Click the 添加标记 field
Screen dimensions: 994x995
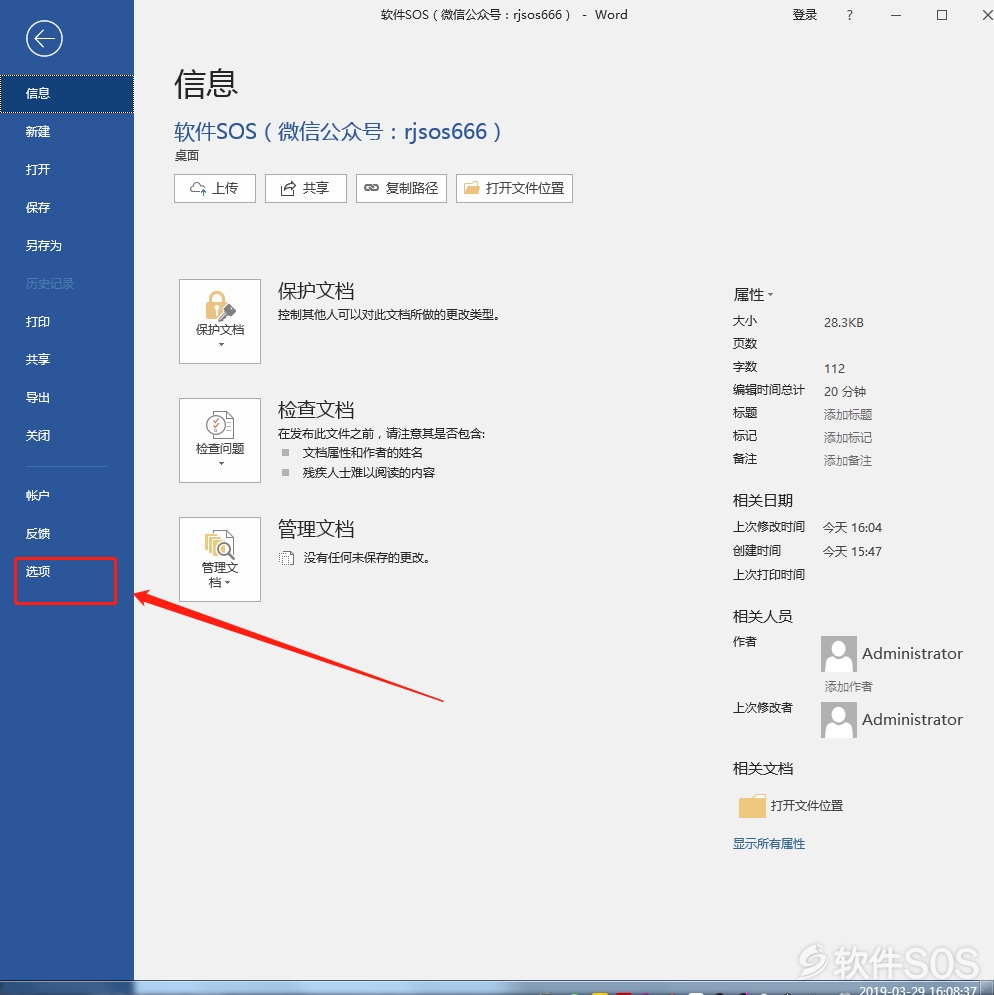[848, 438]
